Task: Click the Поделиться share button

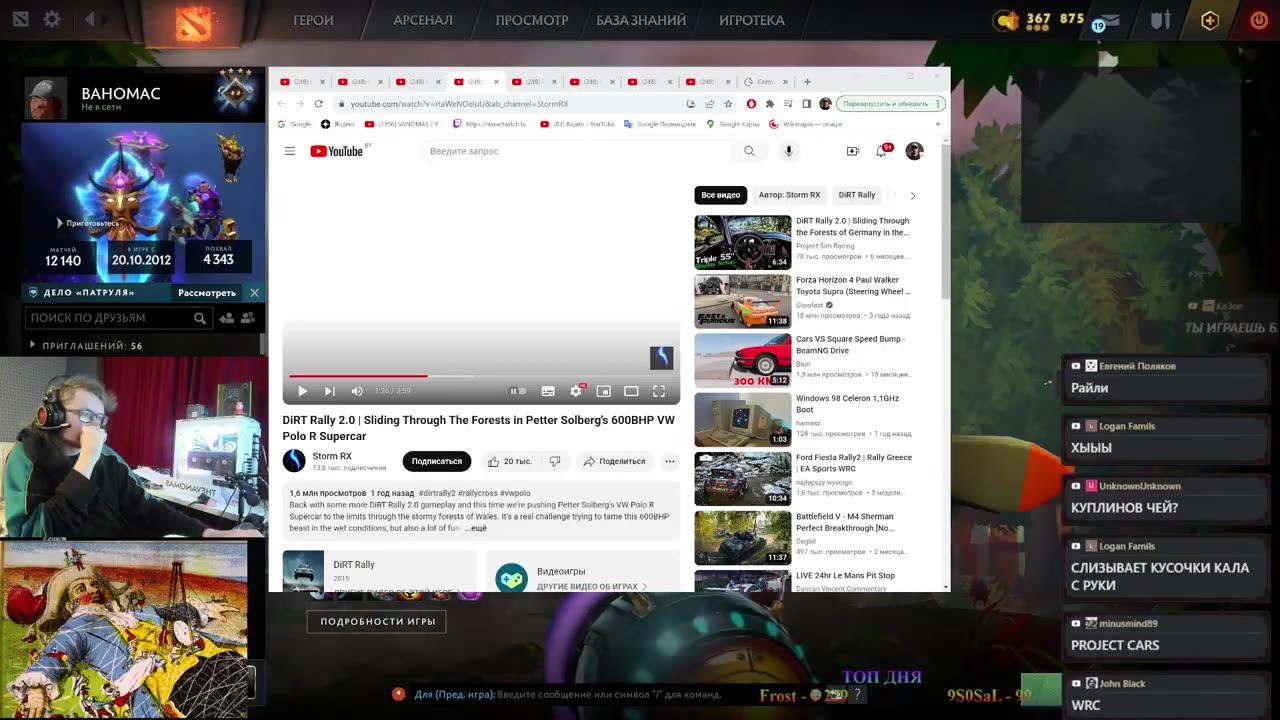Action: click(614, 461)
